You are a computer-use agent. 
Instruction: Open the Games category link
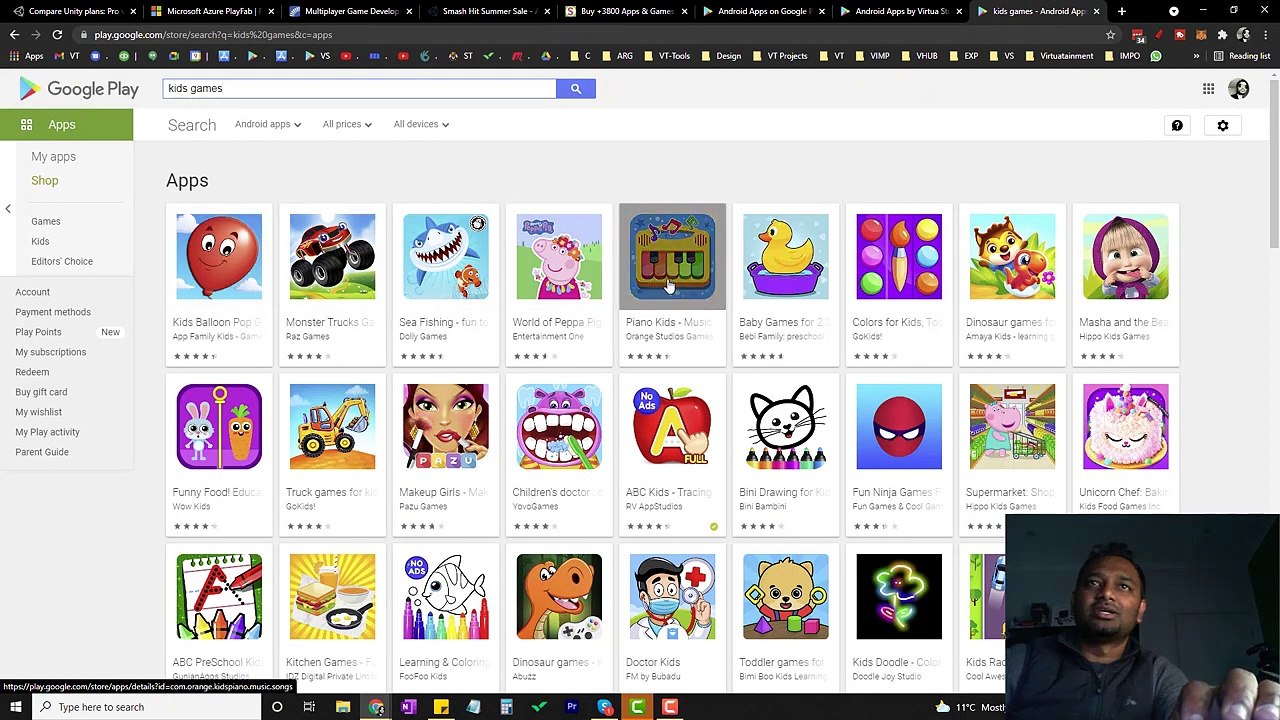[x=45, y=221]
